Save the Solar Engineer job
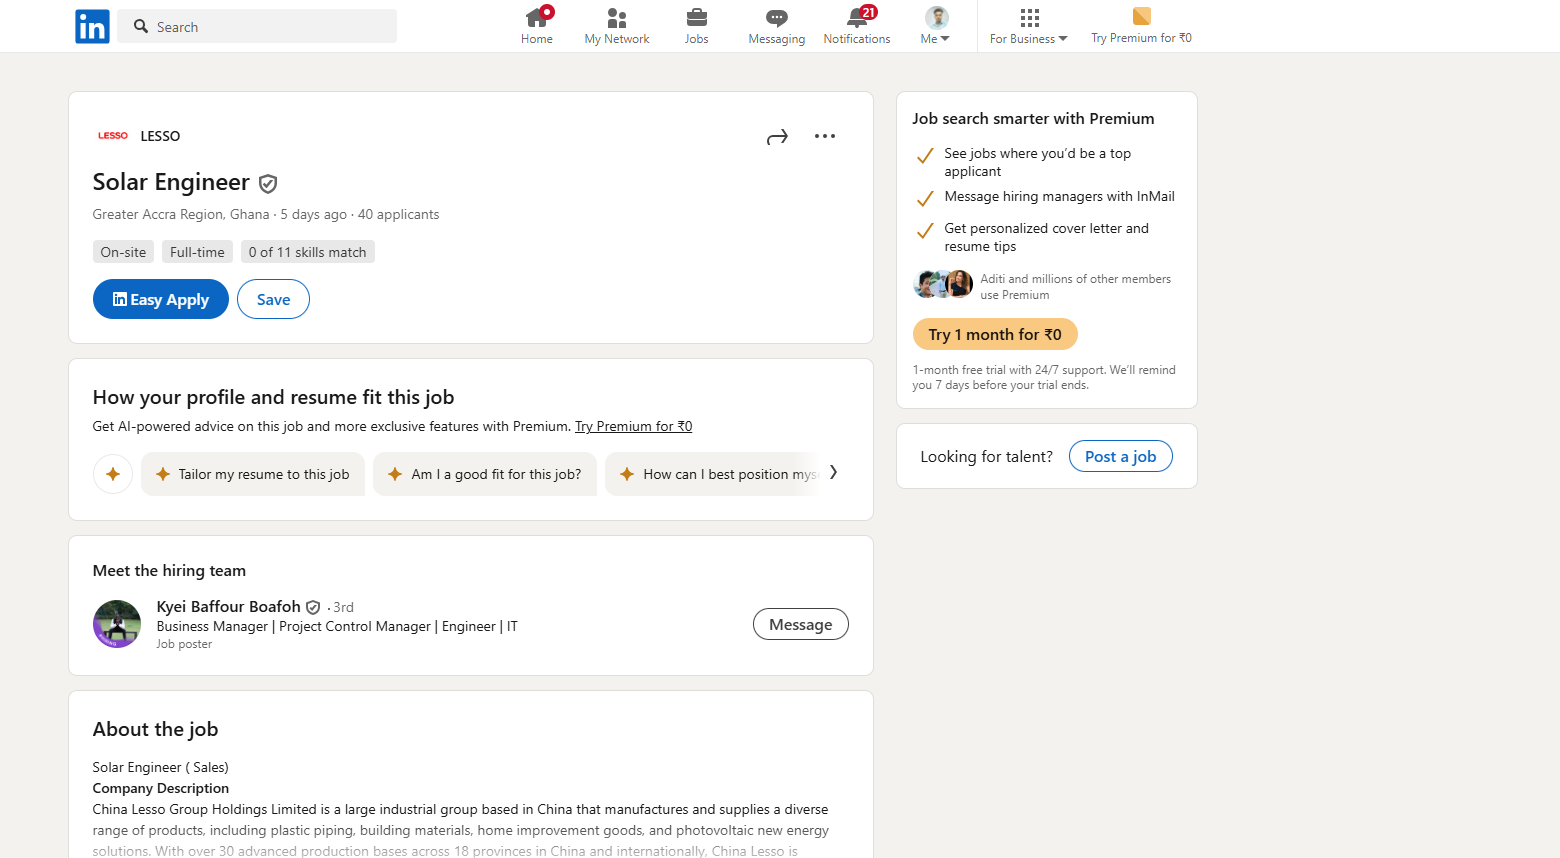 point(273,299)
